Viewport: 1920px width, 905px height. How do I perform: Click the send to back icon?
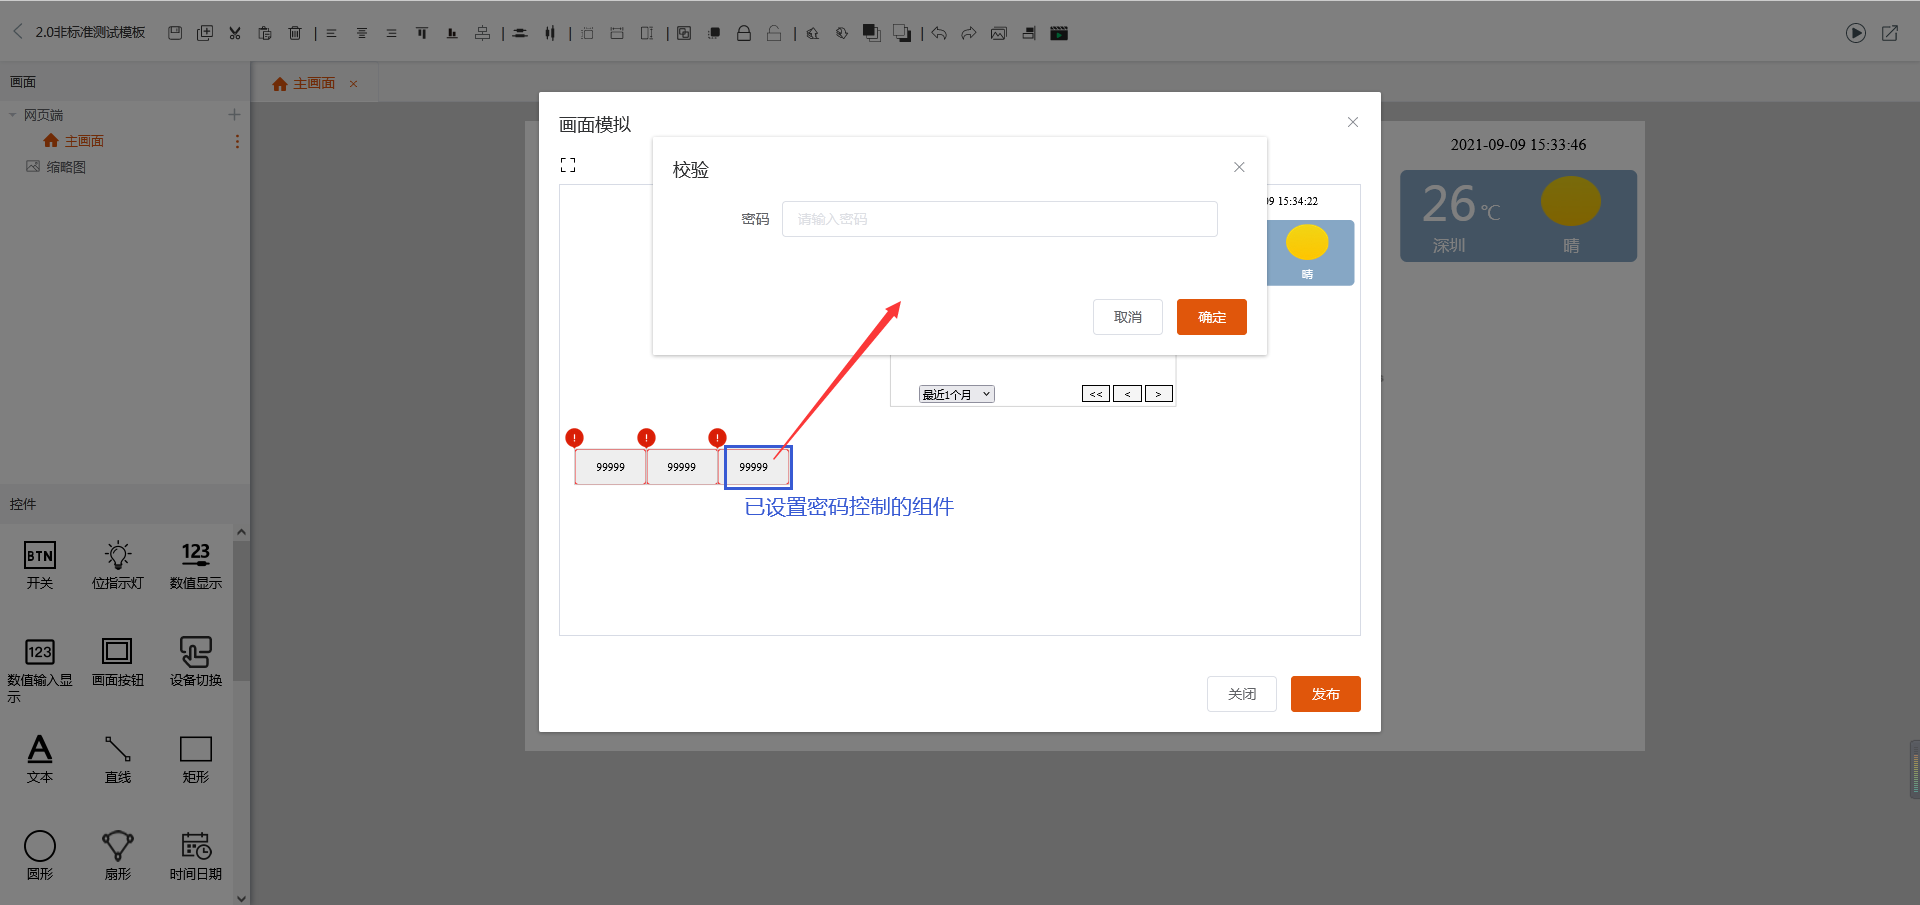[902, 33]
